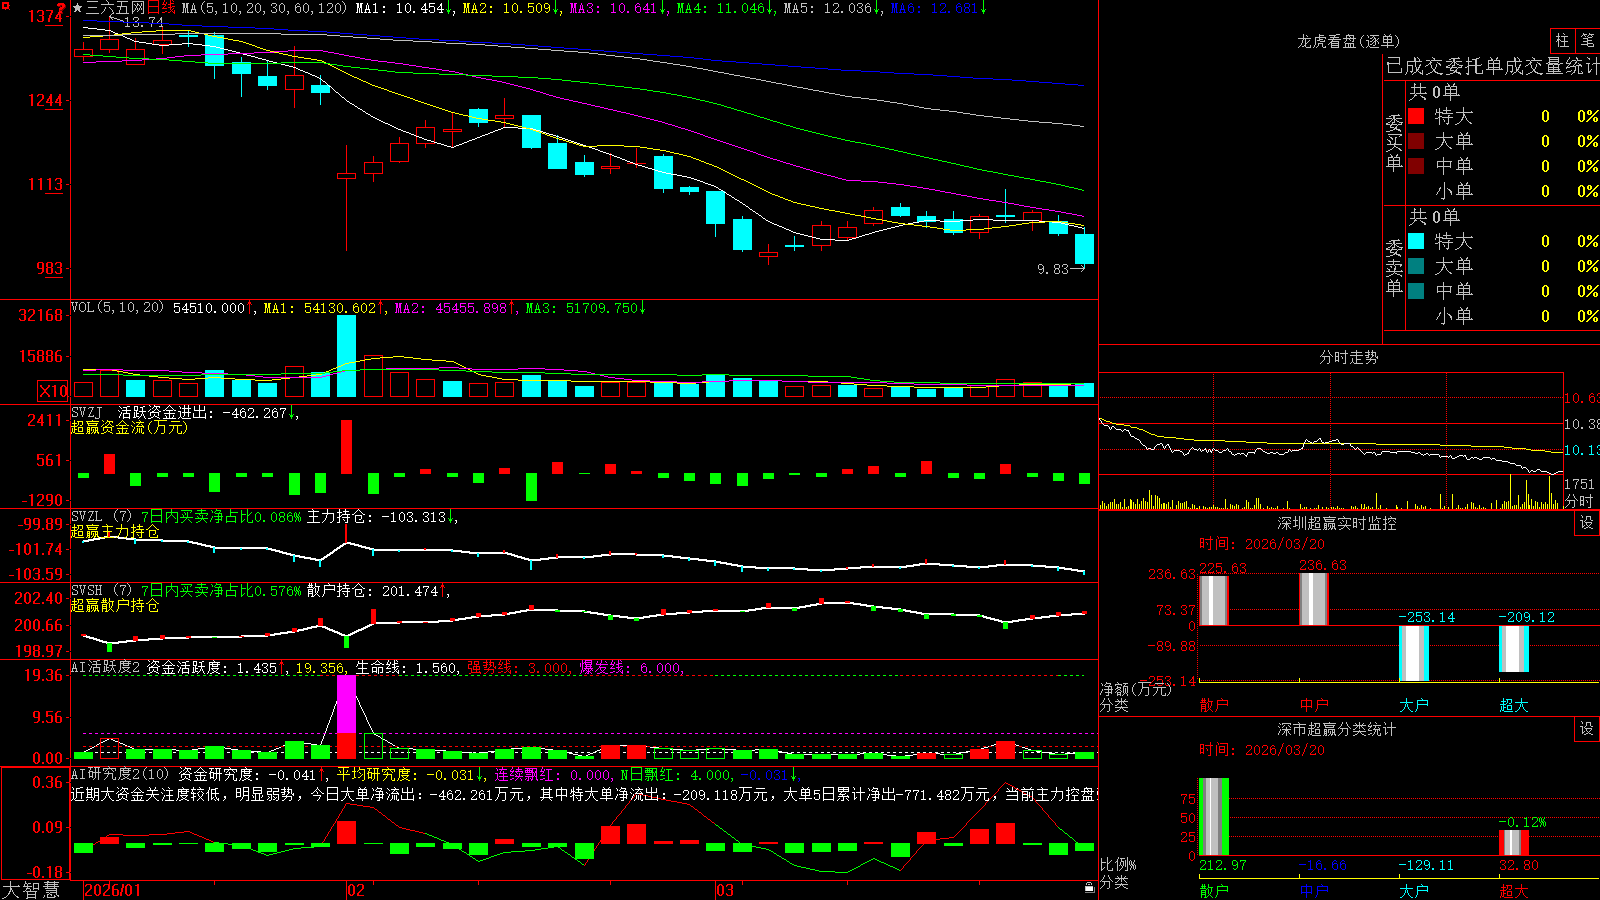Click the MA1: 10.454 value
Image resolution: width=1600 pixels, height=900 pixels.
point(404,8)
